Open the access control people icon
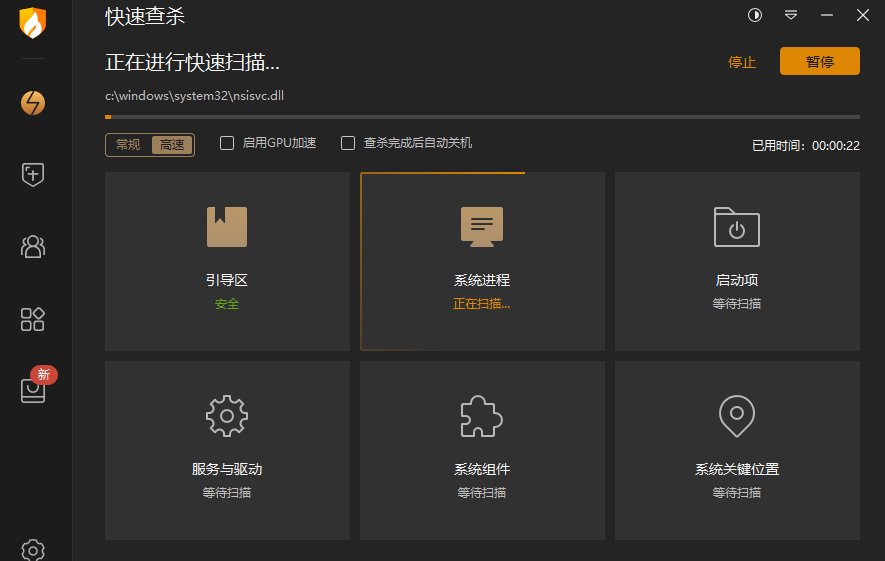The width and height of the screenshot is (885, 561). click(x=33, y=246)
